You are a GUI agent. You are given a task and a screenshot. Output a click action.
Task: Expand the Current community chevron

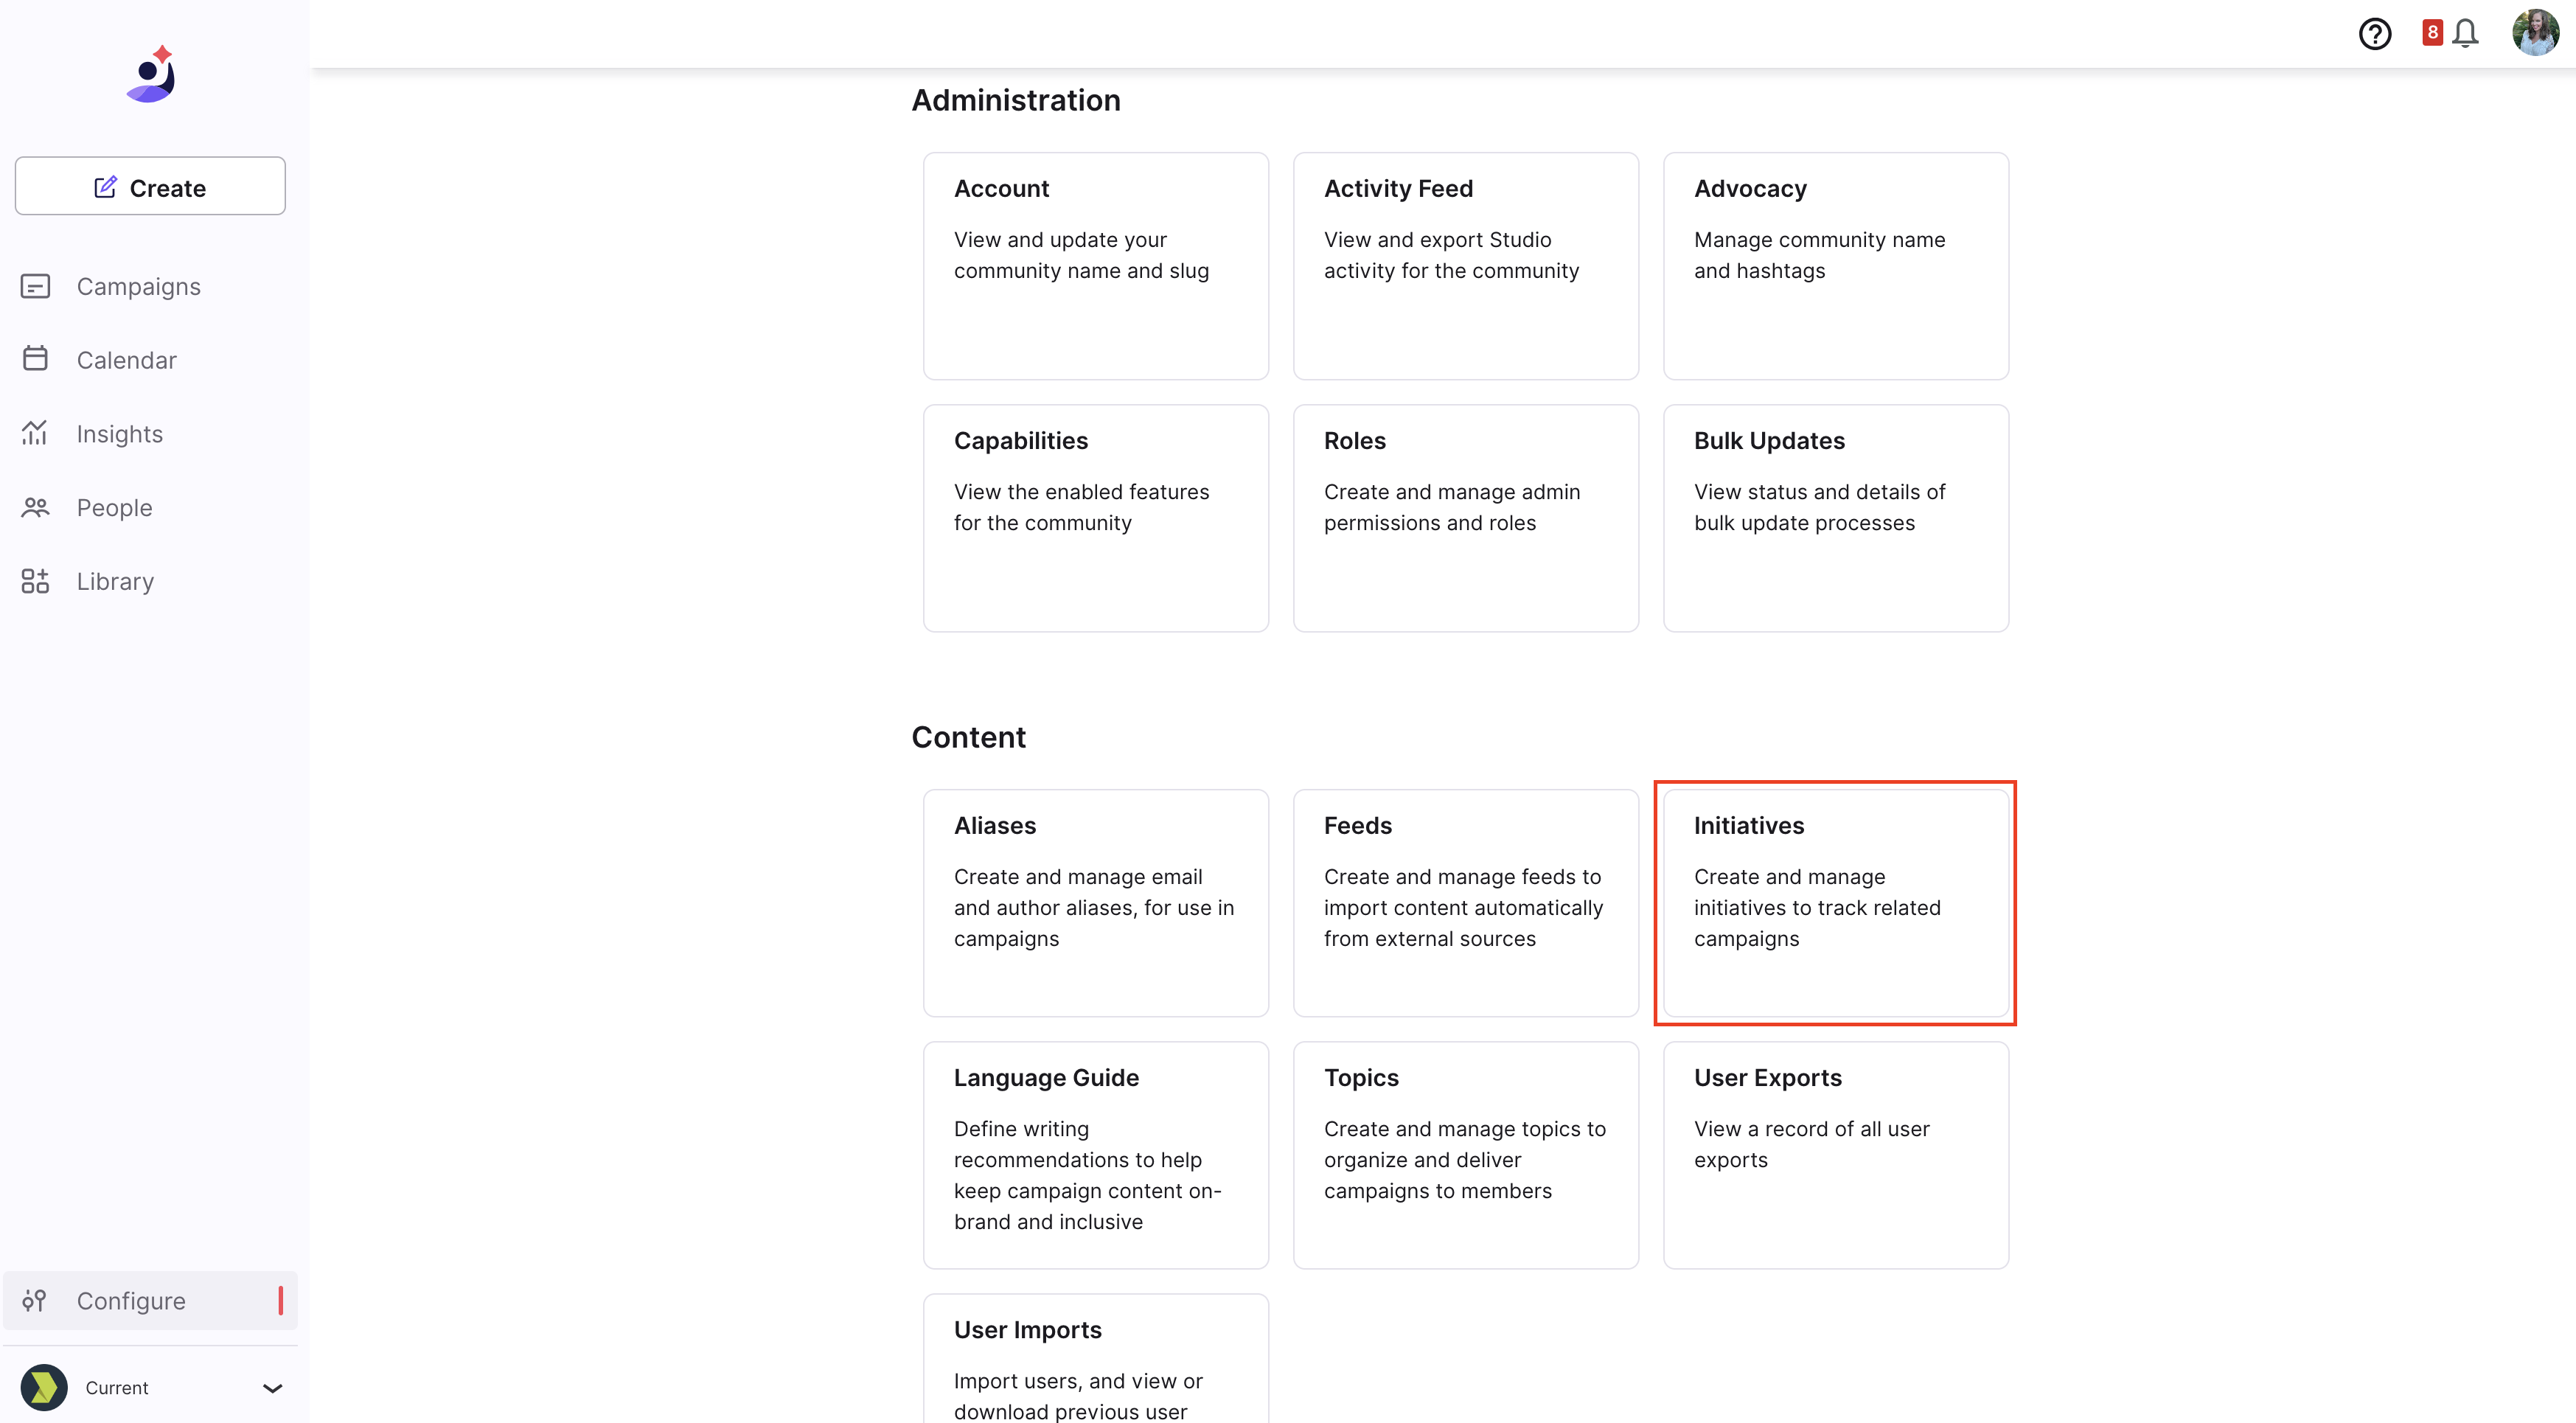click(x=272, y=1388)
